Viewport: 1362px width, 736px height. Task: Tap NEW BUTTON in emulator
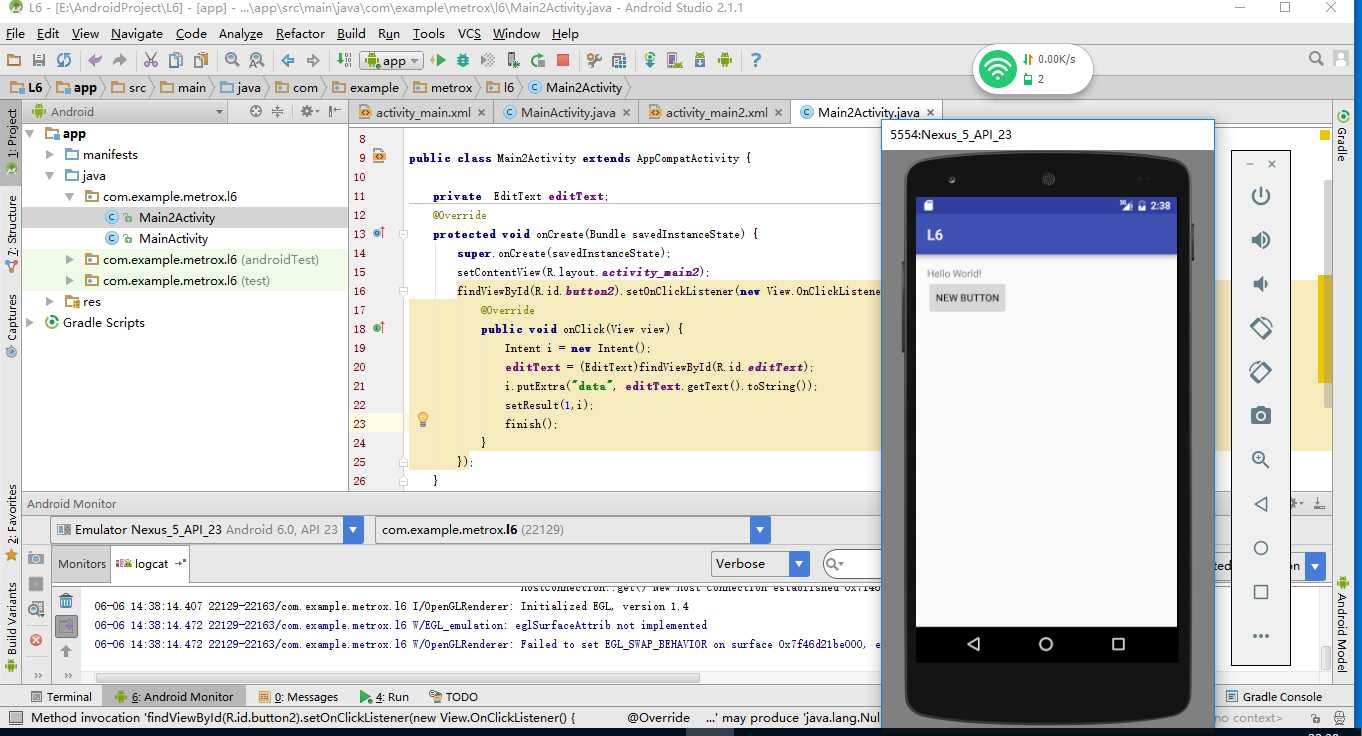click(x=967, y=298)
